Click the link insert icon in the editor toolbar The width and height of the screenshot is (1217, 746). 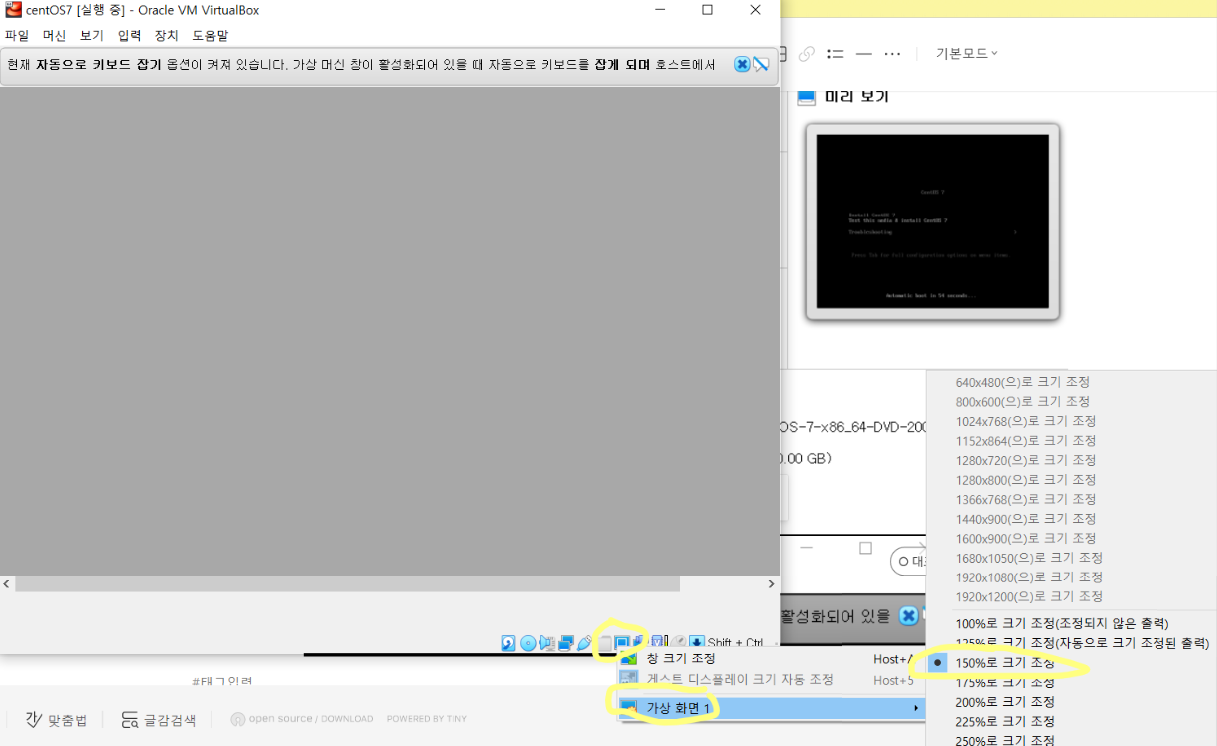tap(807, 53)
